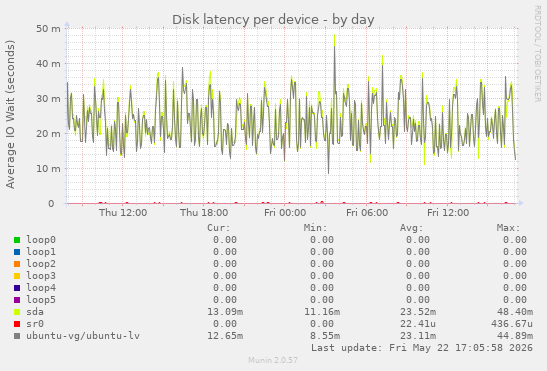The width and height of the screenshot is (547, 371).
Task: Click the 40 m y-axis label
Action: pos(48,64)
